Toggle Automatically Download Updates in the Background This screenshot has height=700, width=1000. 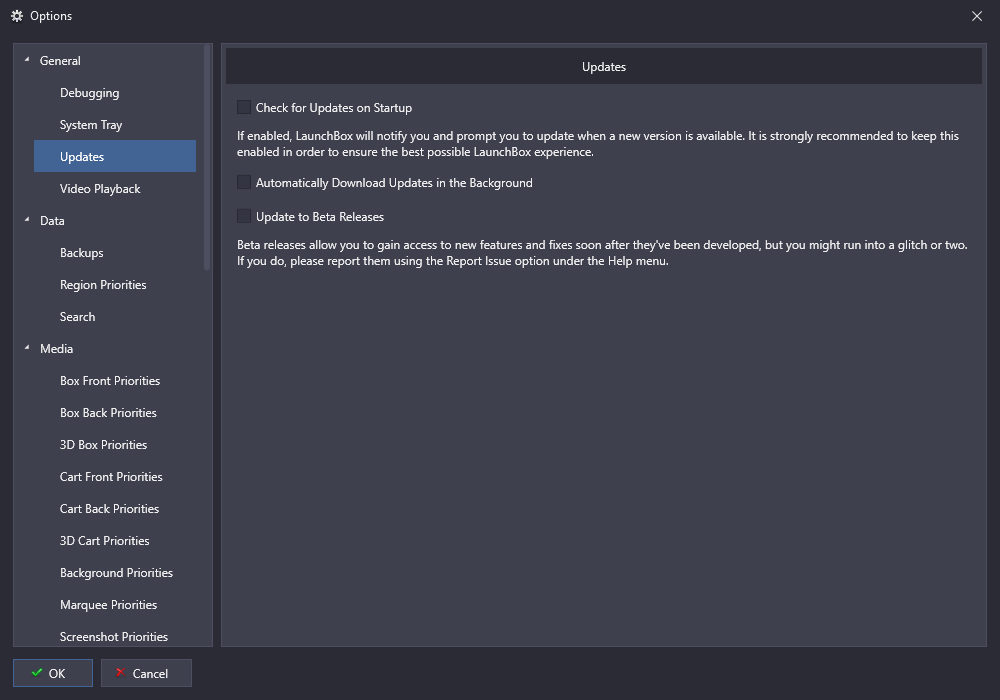[244, 182]
